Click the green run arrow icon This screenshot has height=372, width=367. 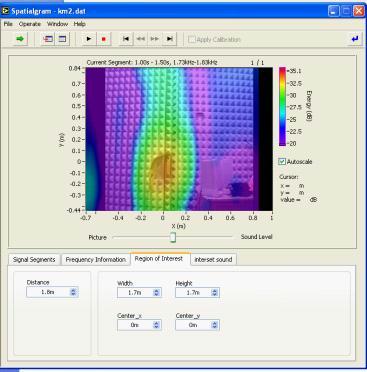20,39
